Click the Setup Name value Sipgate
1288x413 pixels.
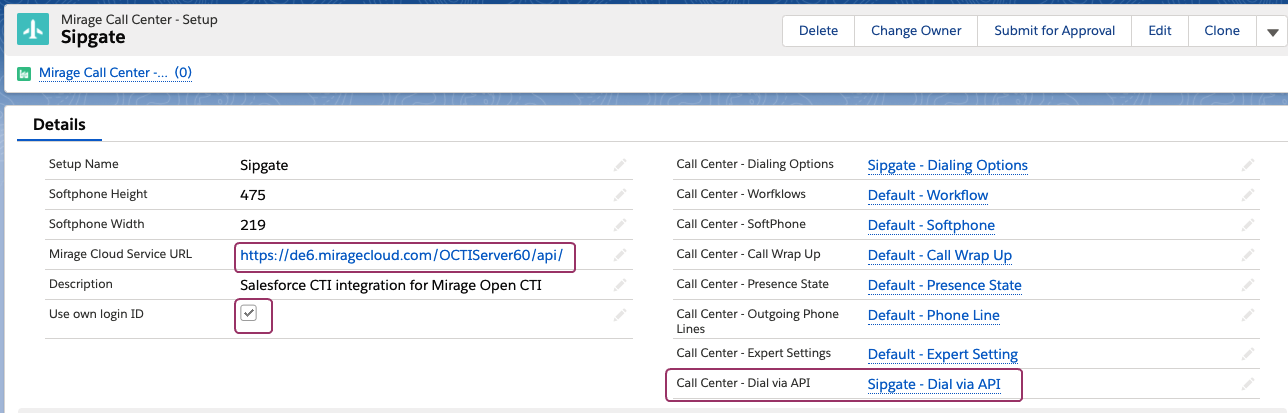[x=264, y=165]
